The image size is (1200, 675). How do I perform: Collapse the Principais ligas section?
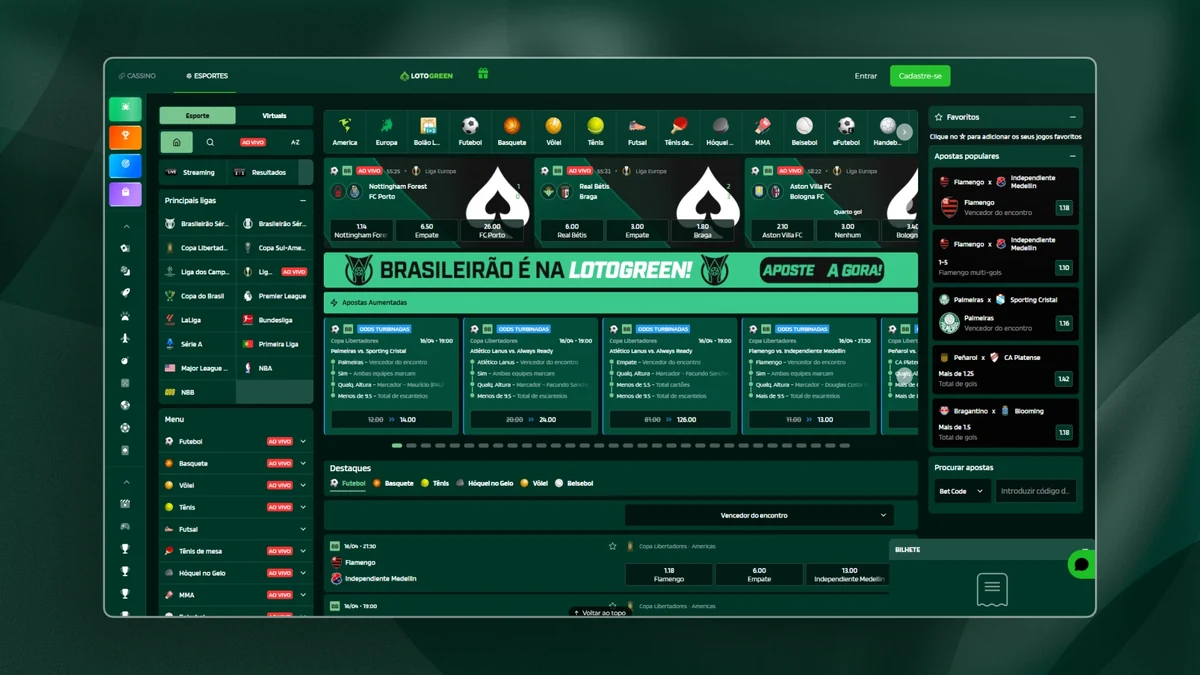click(x=303, y=200)
